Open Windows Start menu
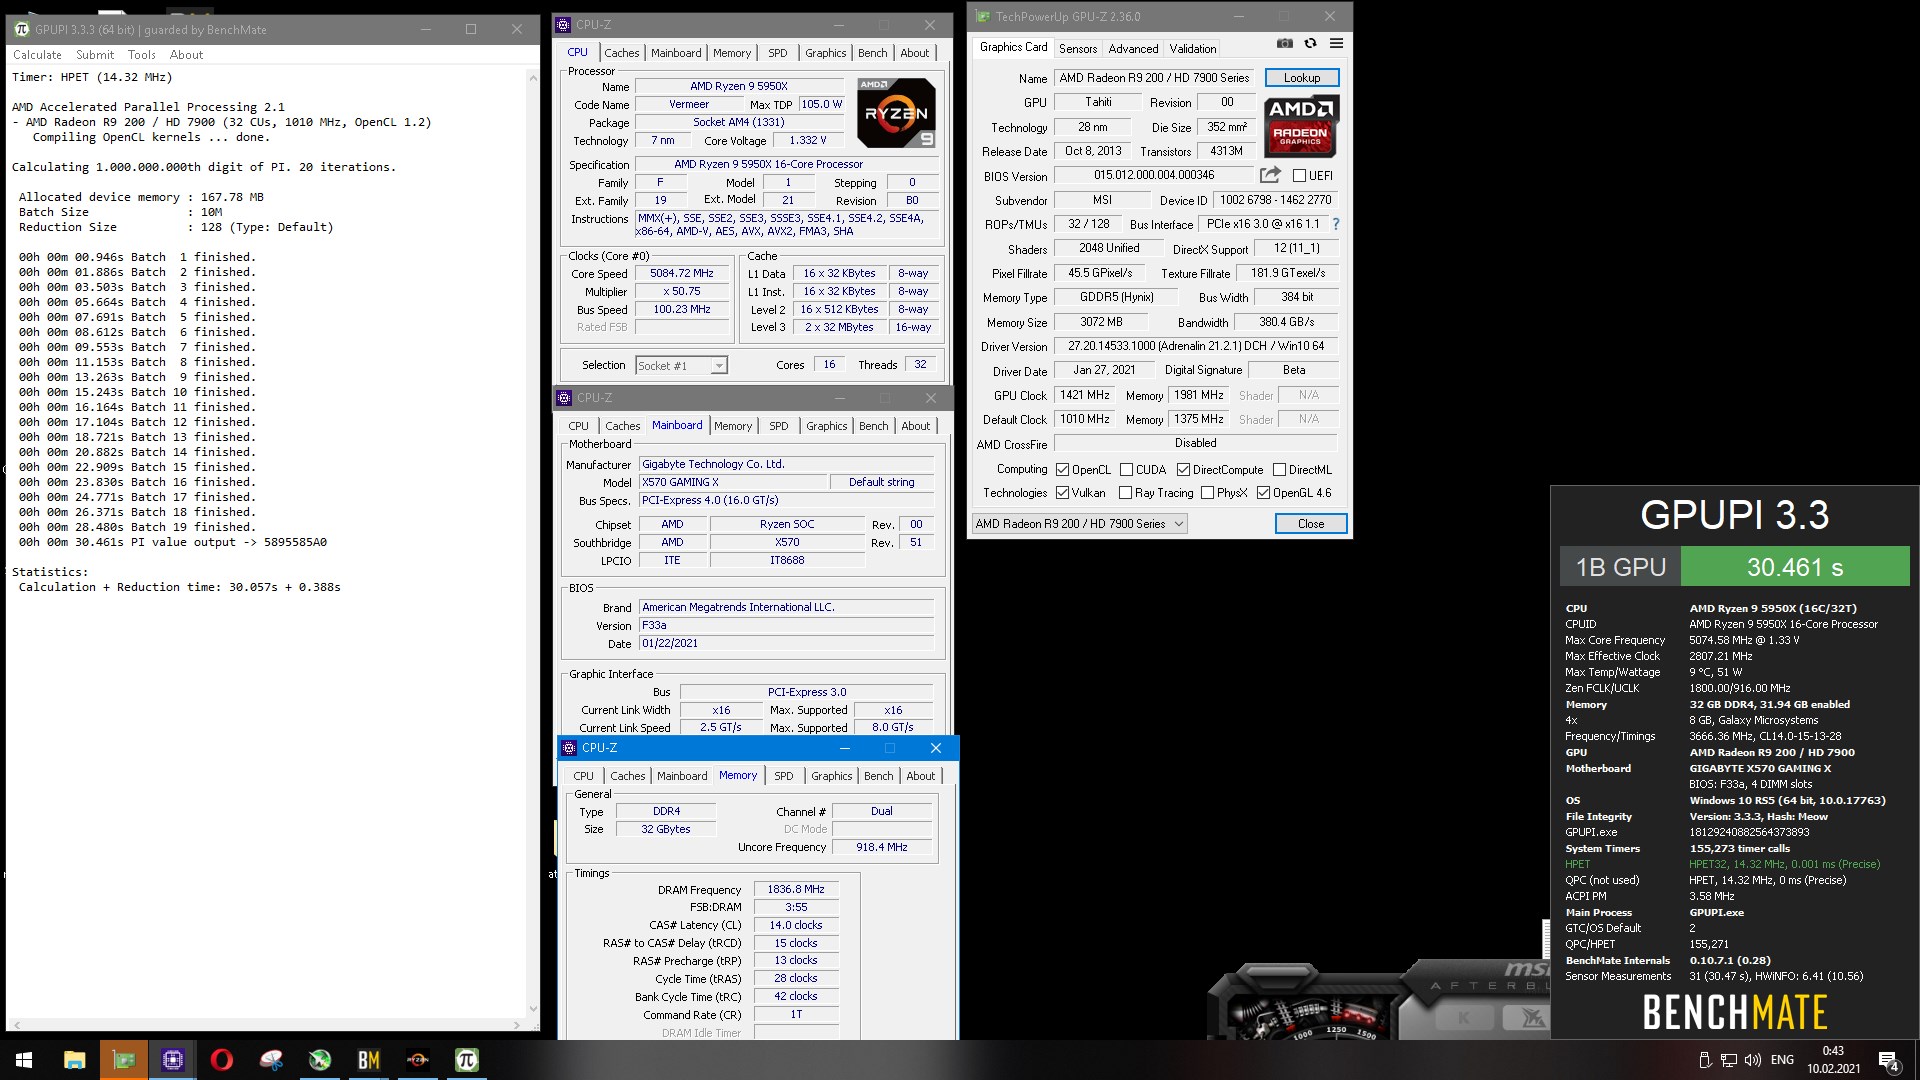The height and width of the screenshot is (1080, 1920). (24, 1060)
